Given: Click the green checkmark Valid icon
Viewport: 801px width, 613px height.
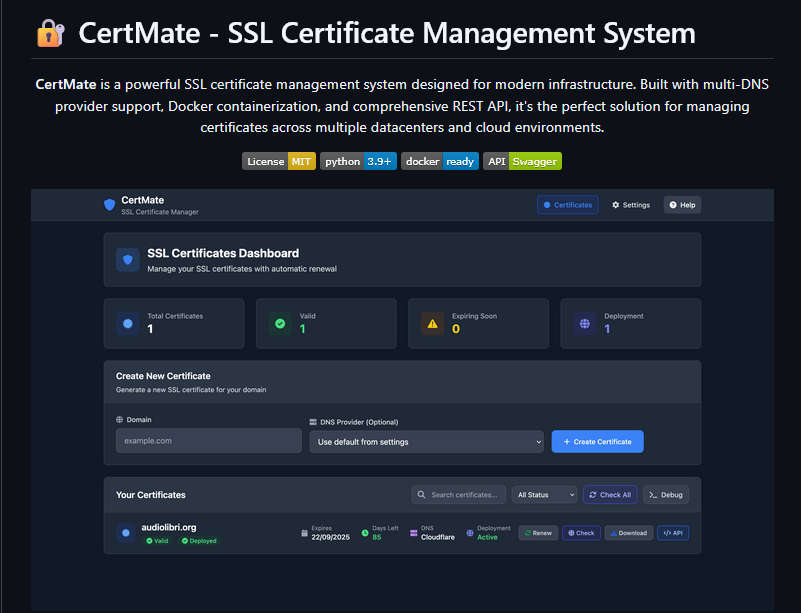Looking at the screenshot, I should click(x=280, y=323).
